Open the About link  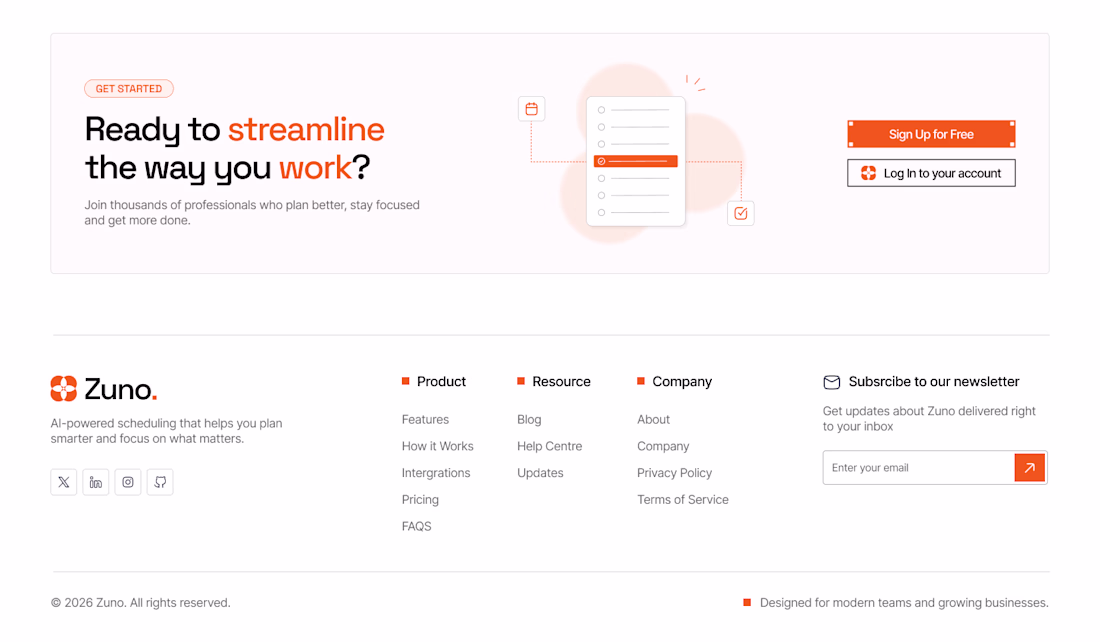(x=653, y=420)
